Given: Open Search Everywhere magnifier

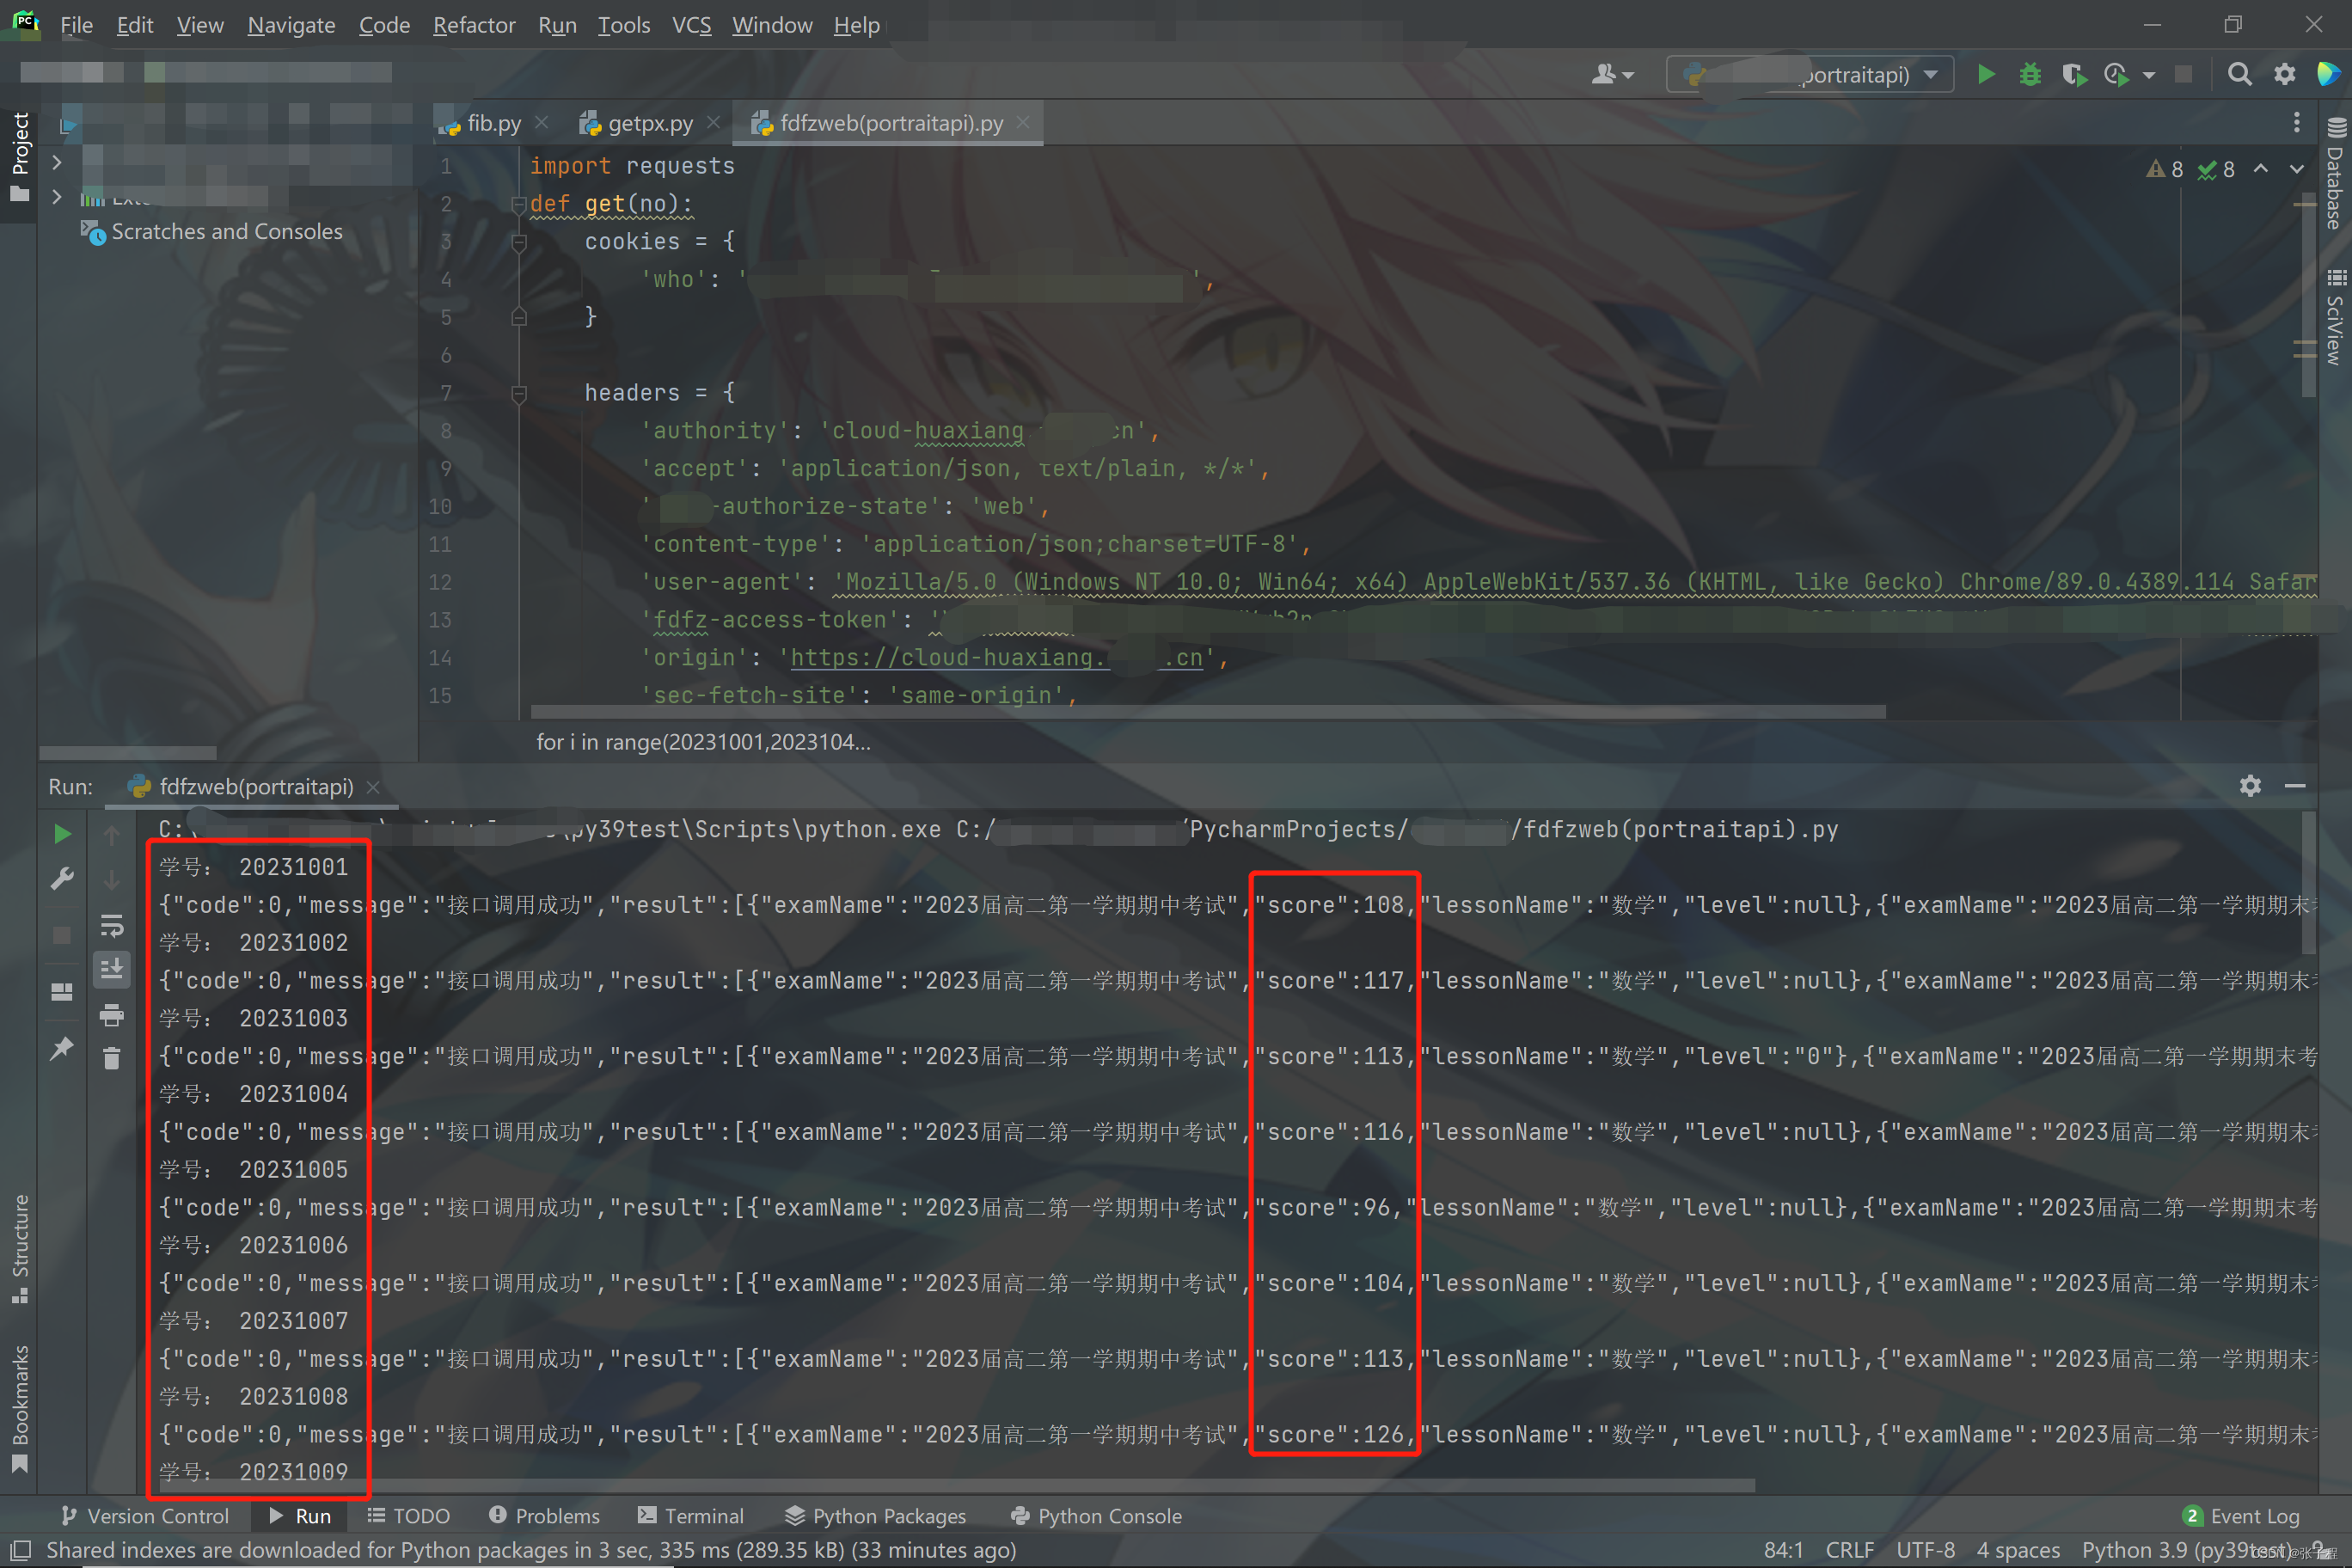Looking at the screenshot, I should [2239, 75].
